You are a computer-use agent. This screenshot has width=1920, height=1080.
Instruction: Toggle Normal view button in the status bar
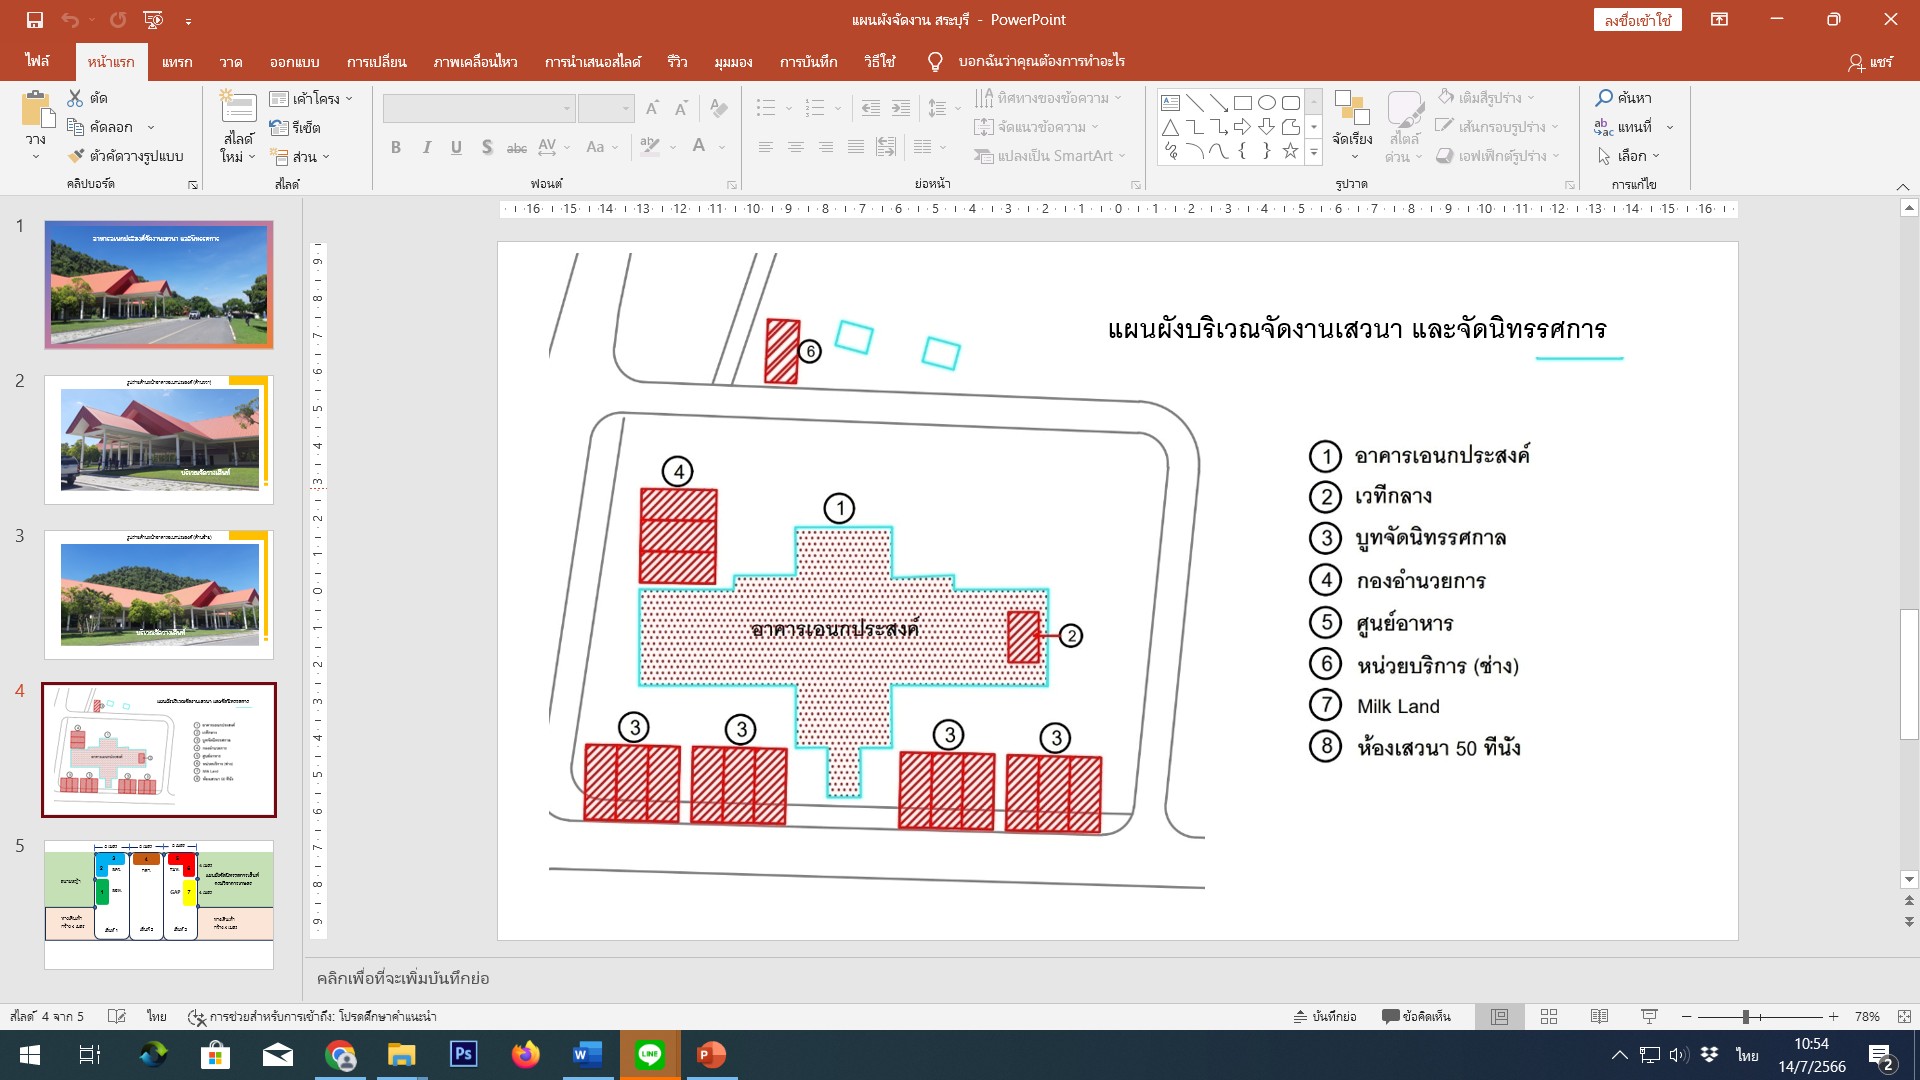[1499, 1017]
